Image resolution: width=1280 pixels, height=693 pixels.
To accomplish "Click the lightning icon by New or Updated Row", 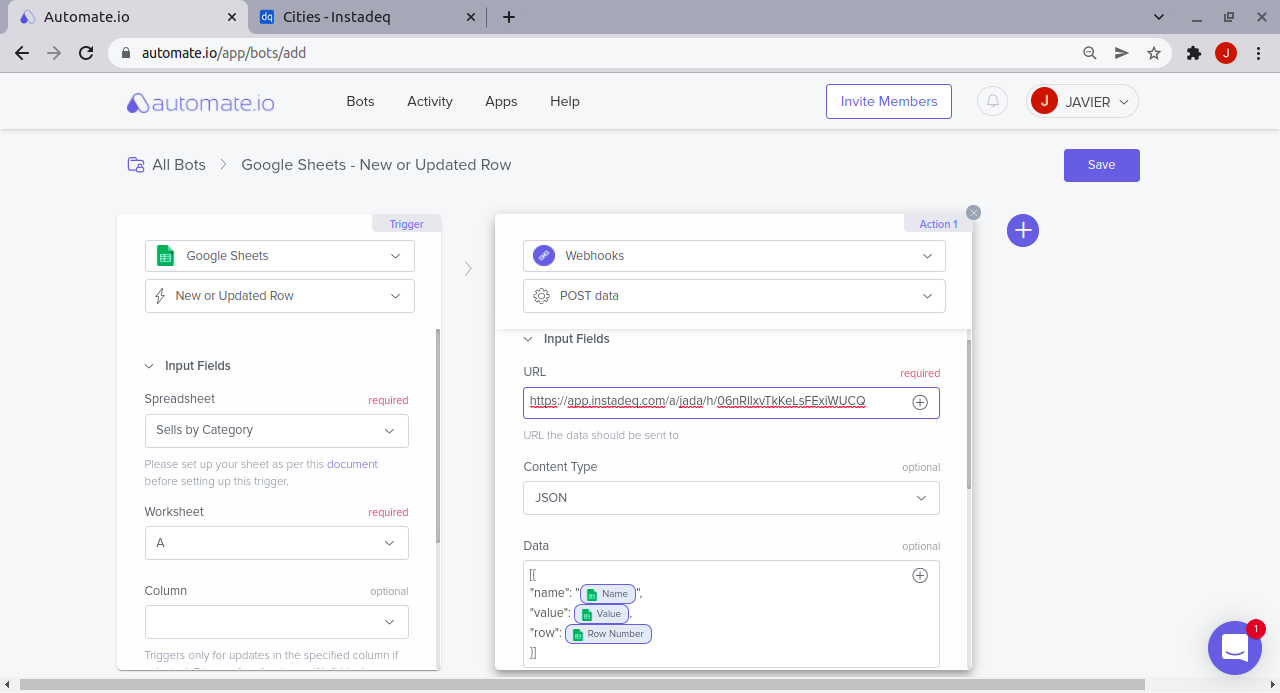I will [x=160, y=296].
